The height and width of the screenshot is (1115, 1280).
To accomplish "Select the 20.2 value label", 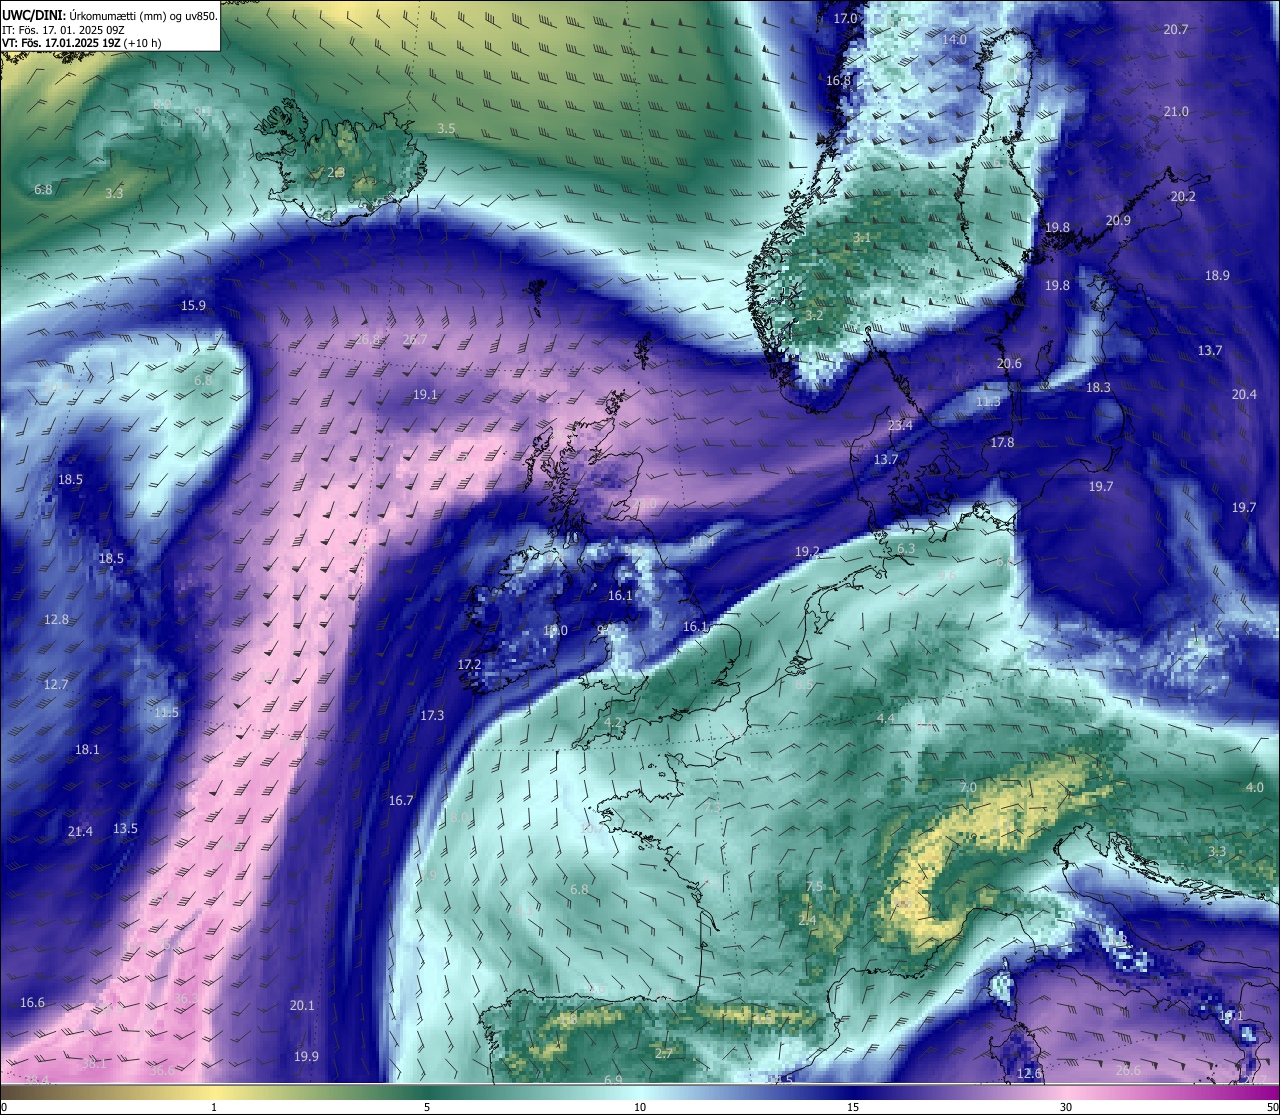I will (x=1183, y=196).
